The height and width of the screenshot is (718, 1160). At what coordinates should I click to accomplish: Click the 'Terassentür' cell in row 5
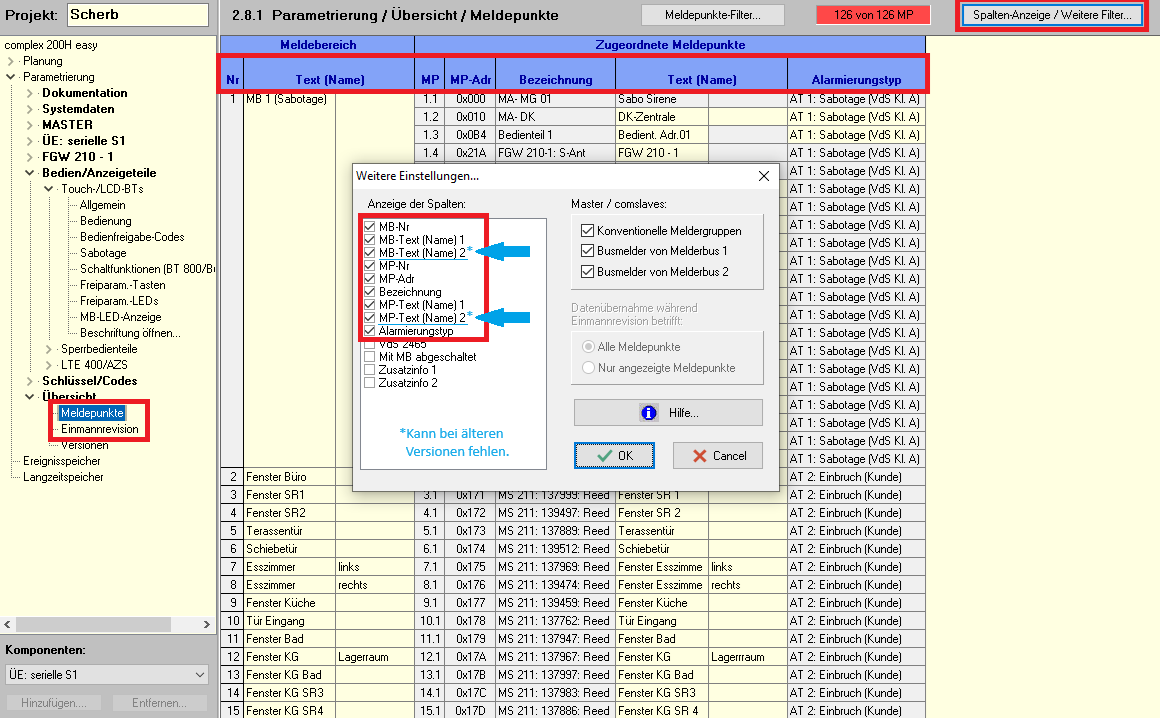289,531
